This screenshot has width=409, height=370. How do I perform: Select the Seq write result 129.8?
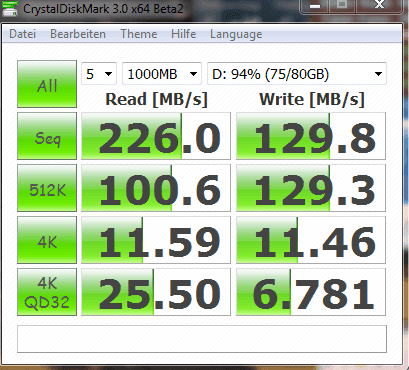311,136
